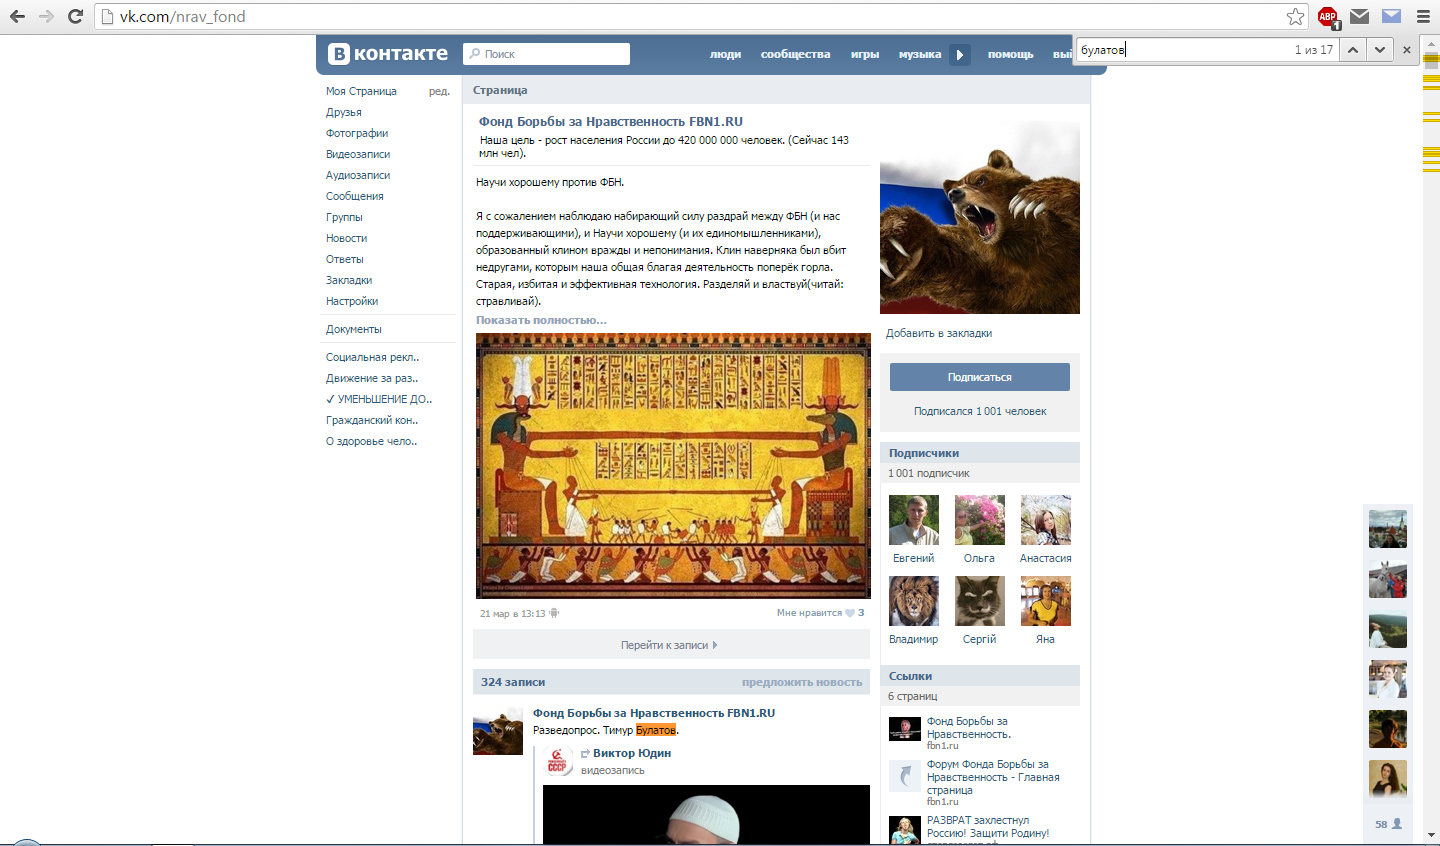Go forward in browser history
Image resolution: width=1440 pixels, height=846 pixels.
click(46, 16)
